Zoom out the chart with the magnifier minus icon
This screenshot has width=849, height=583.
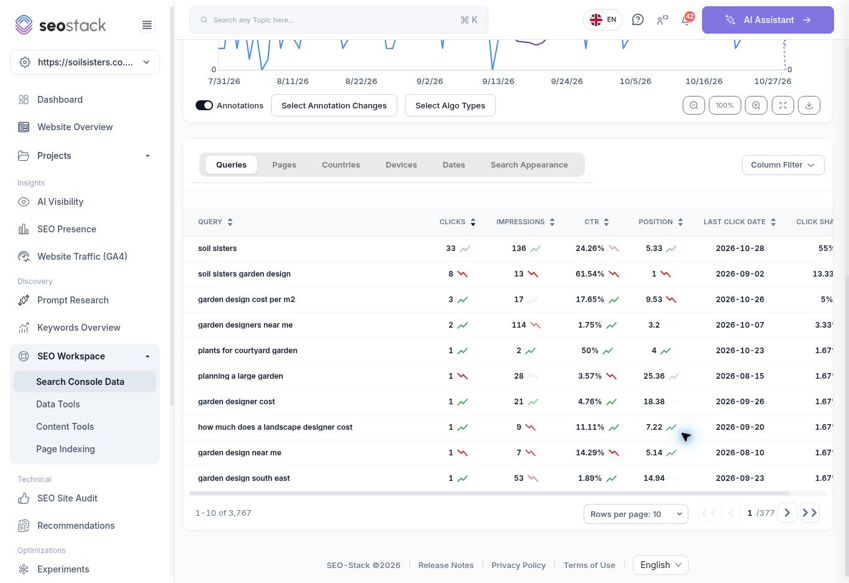[694, 106]
